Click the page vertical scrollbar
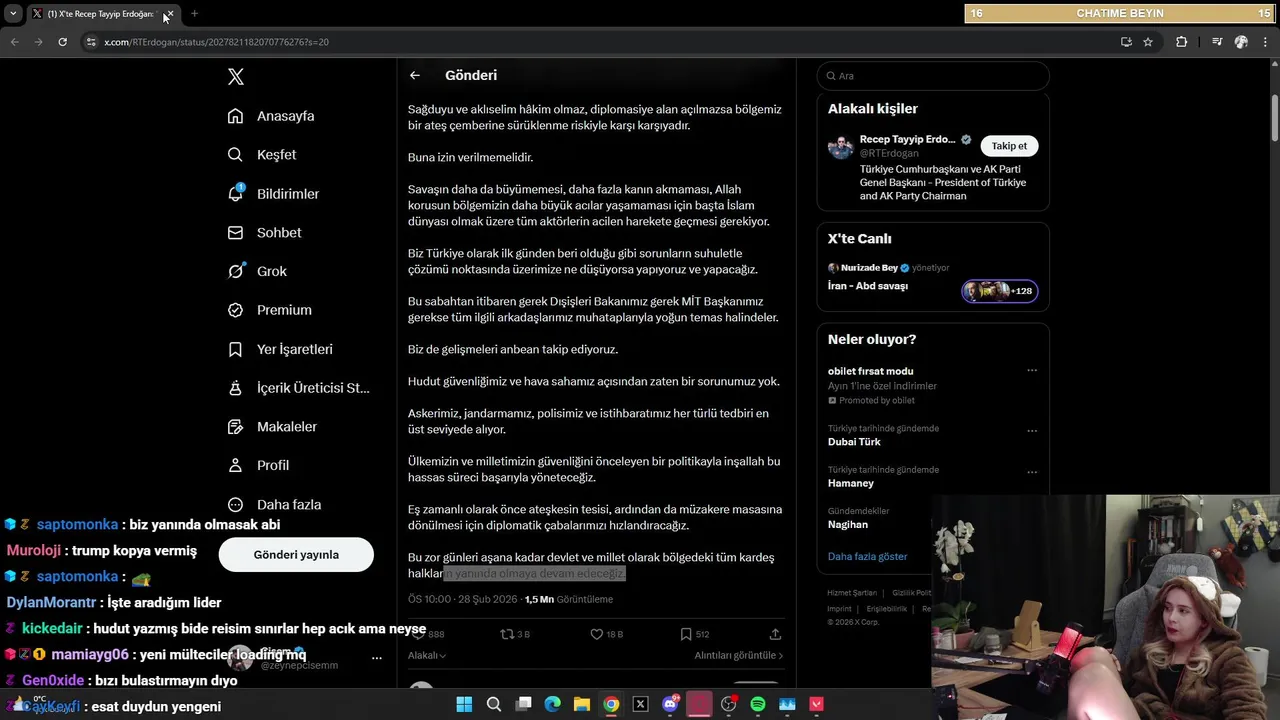This screenshot has width=1280, height=720. 1275,120
